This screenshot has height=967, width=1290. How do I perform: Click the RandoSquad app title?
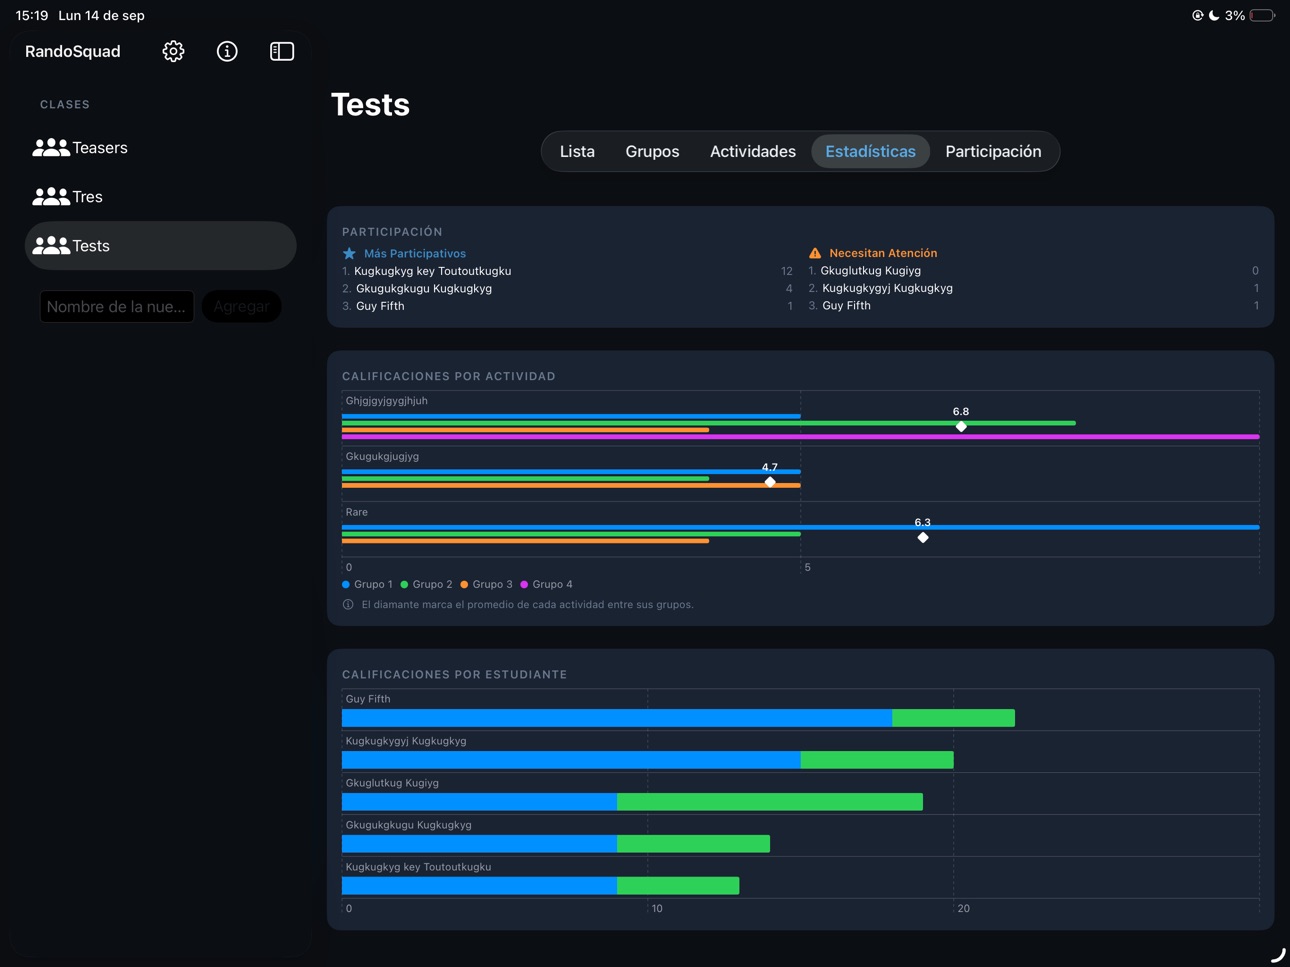(x=73, y=51)
